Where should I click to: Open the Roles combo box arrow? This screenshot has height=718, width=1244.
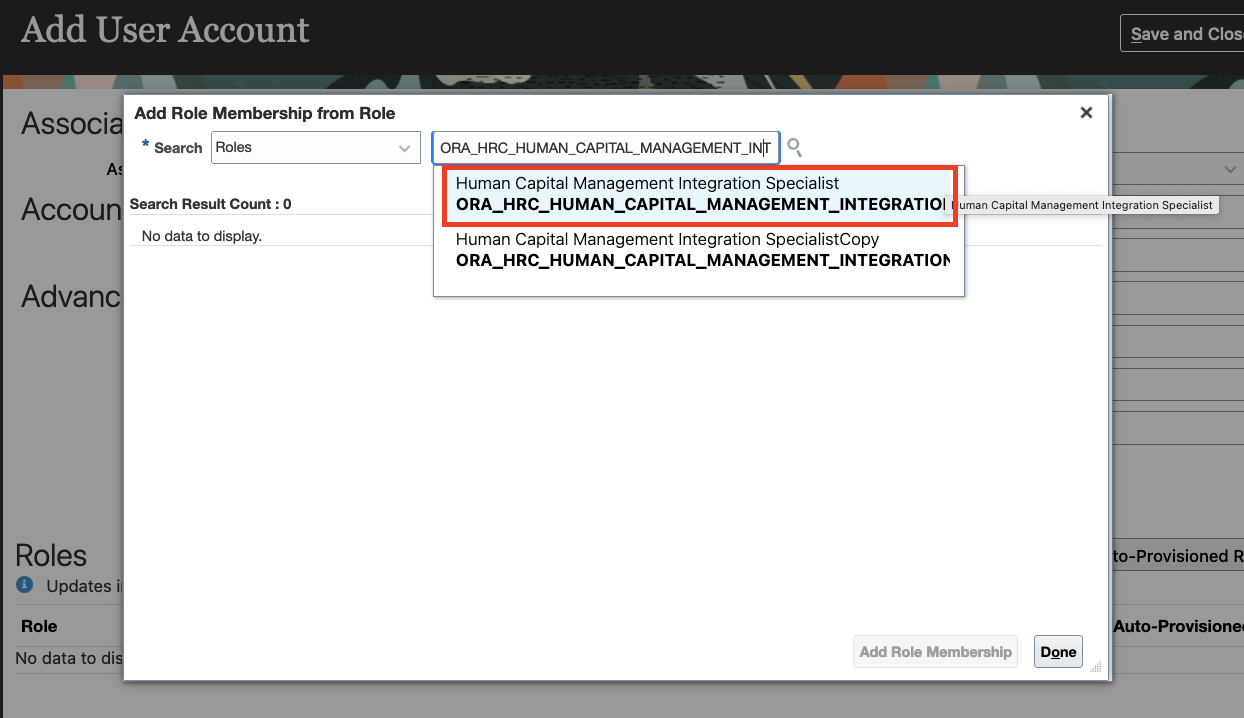click(404, 147)
